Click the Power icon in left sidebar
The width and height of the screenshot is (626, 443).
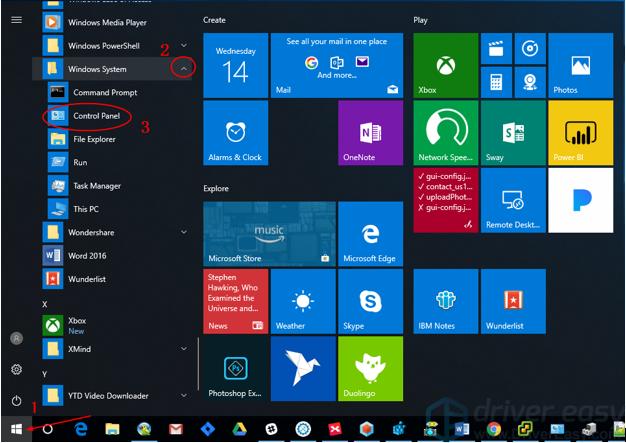coord(17,400)
